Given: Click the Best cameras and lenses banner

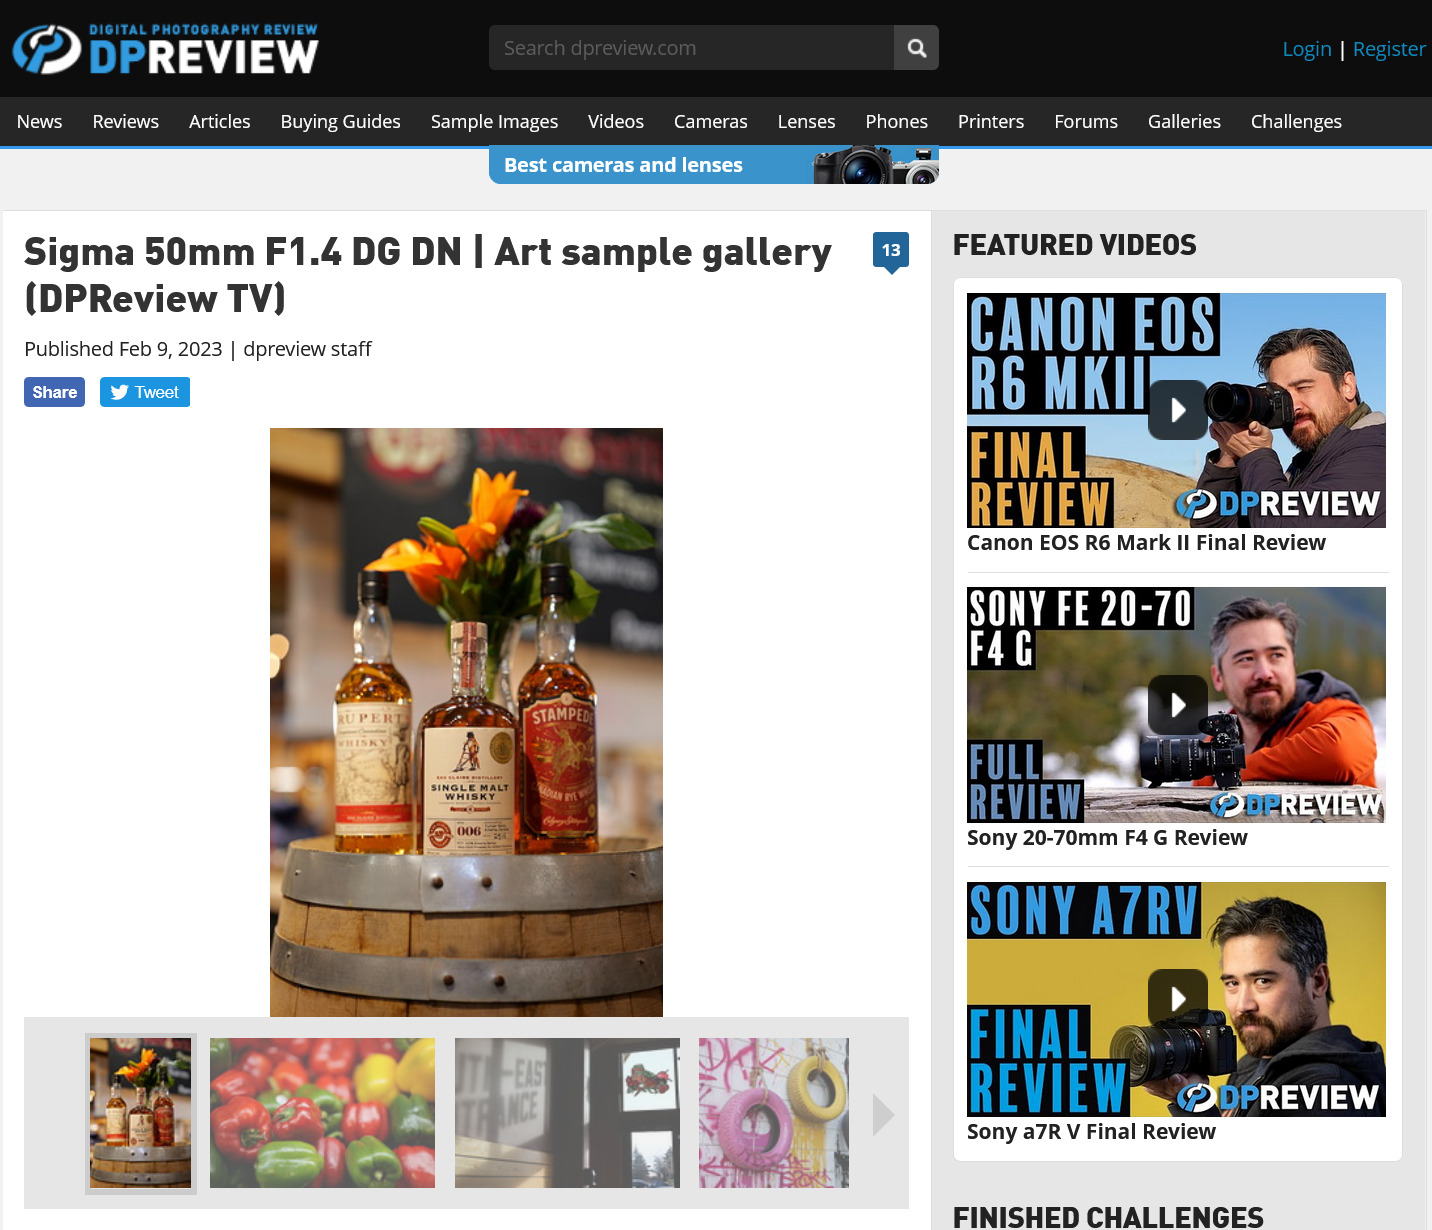Looking at the screenshot, I should [x=714, y=165].
